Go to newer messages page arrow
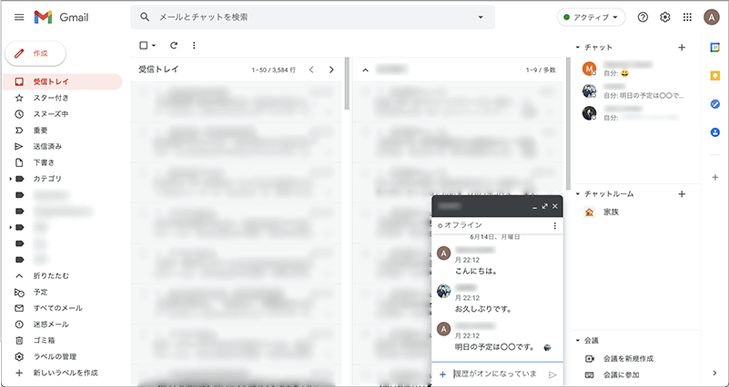 point(311,70)
